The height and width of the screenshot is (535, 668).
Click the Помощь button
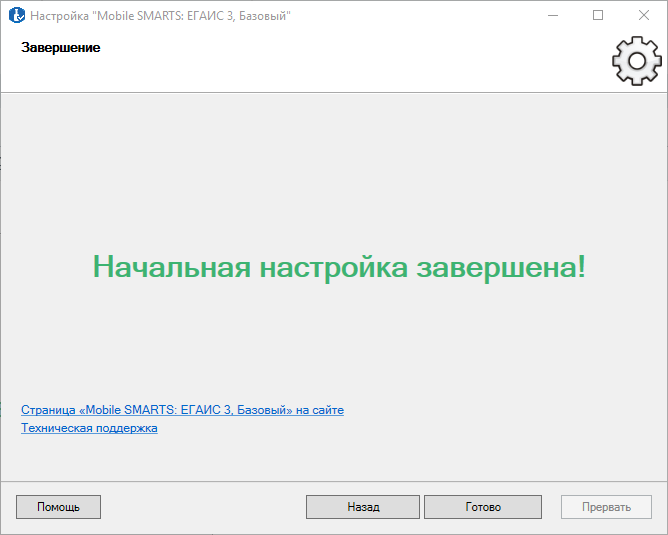point(58,507)
